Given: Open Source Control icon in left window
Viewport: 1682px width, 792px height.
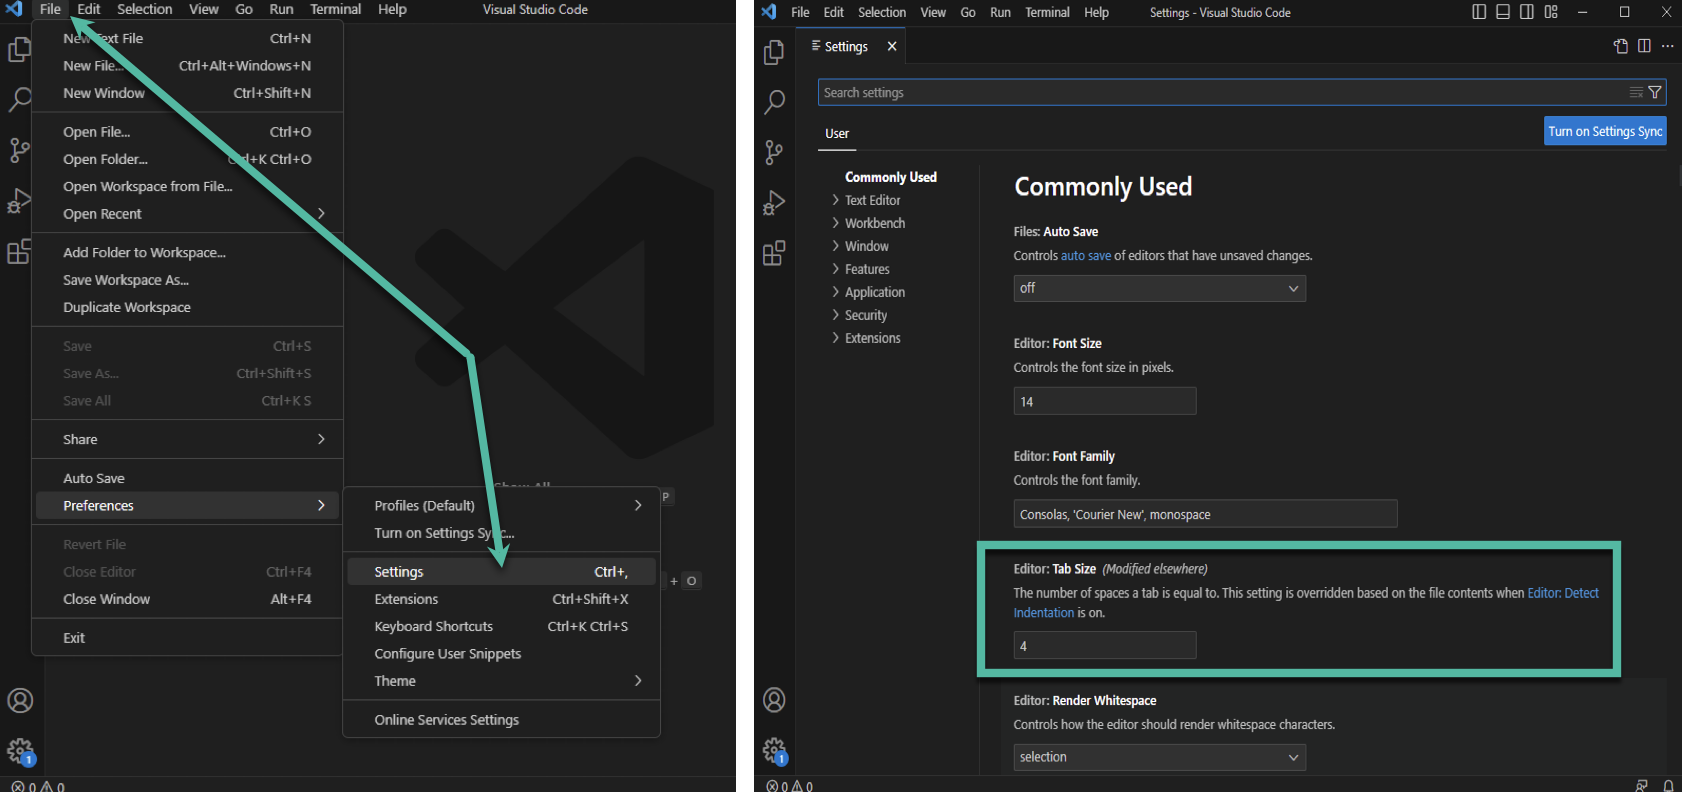Looking at the screenshot, I should click(x=19, y=150).
